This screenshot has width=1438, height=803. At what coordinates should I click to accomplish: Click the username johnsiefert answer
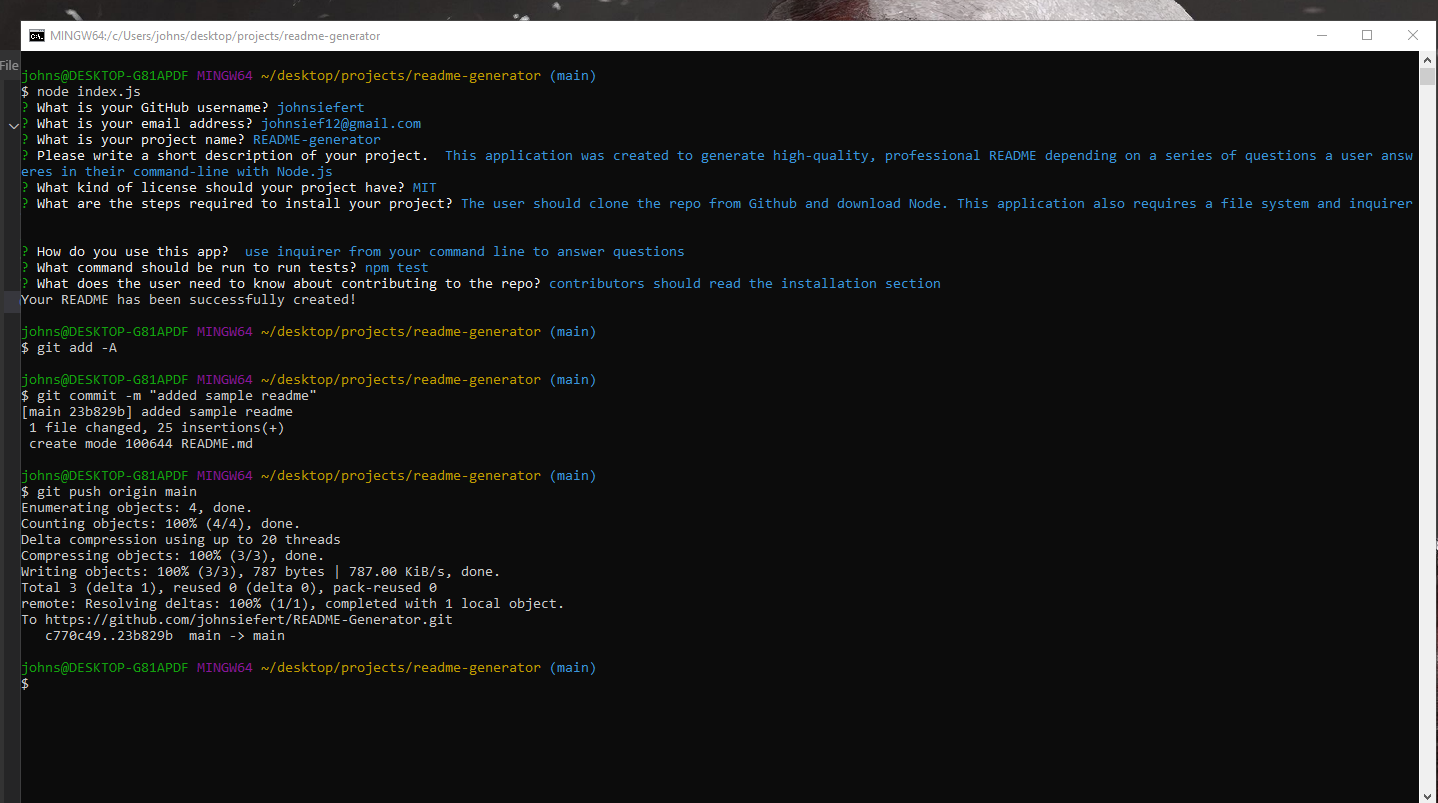pyautogui.click(x=319, y=107)
